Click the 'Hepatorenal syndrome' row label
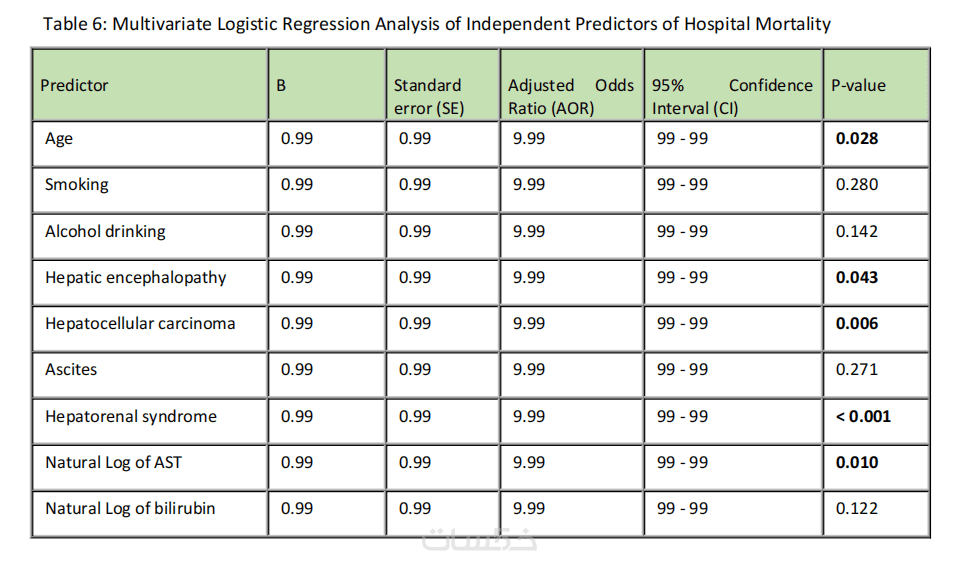 (x=131, y=416)
